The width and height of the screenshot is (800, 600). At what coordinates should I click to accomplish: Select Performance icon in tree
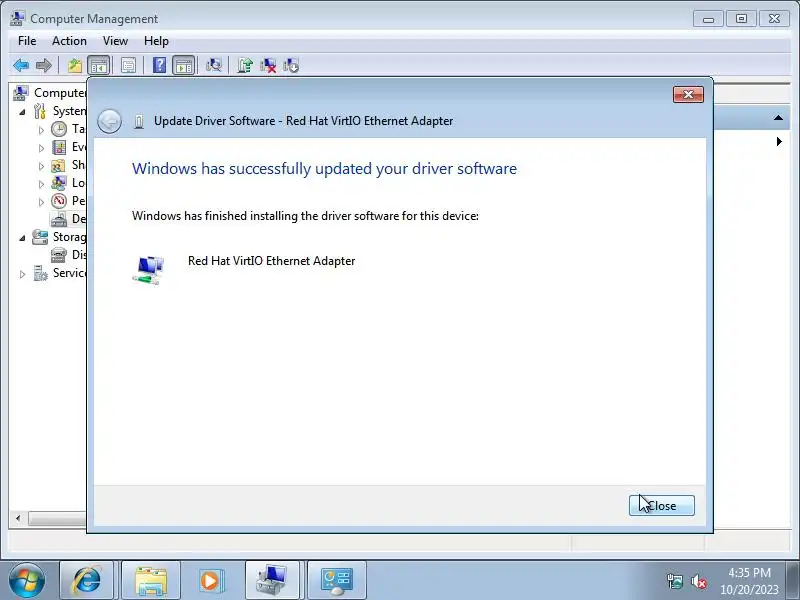(x=59, y=201)
